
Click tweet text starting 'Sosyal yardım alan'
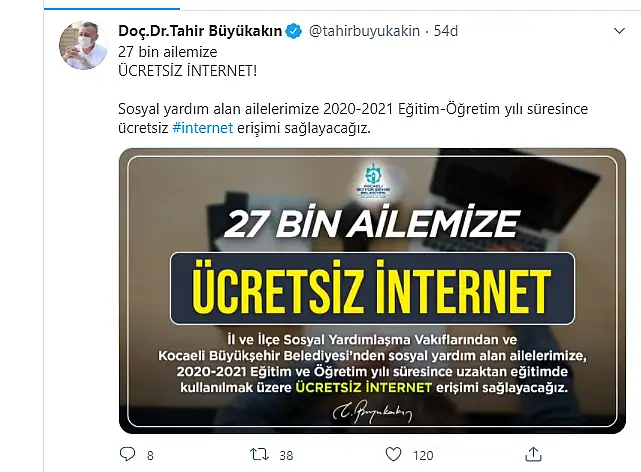click(353, 119)
